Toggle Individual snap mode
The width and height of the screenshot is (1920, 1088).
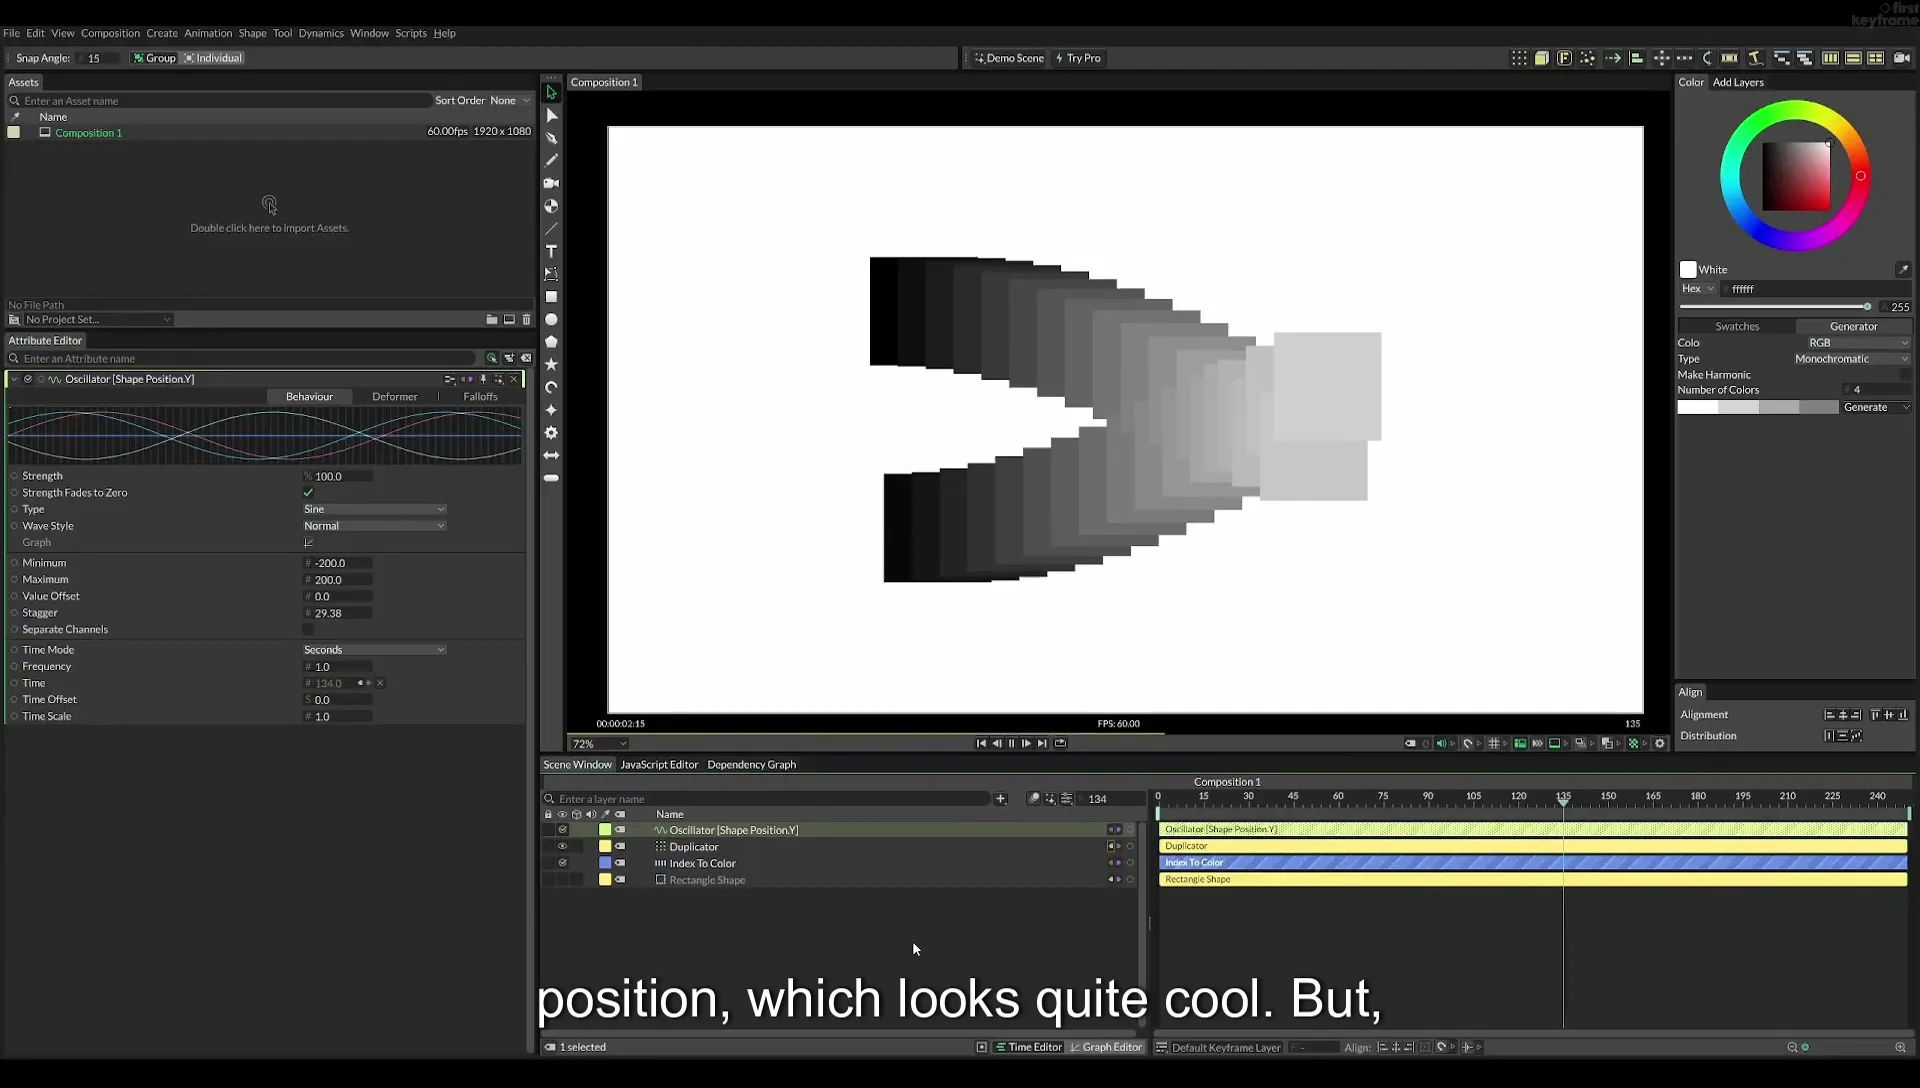pyautogui.click(x=212, y=58)
